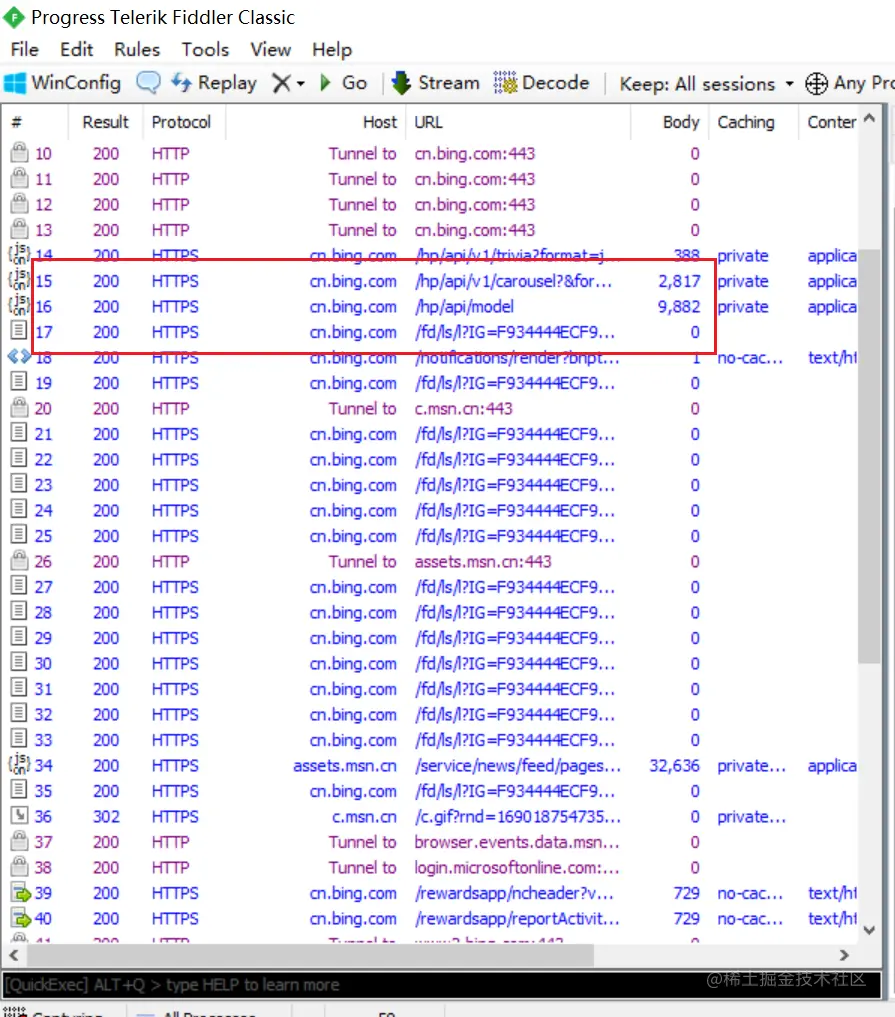Click the lock icon of session 12
Image resolution: width=895 pixels, height=1017 pixels.
20,203
